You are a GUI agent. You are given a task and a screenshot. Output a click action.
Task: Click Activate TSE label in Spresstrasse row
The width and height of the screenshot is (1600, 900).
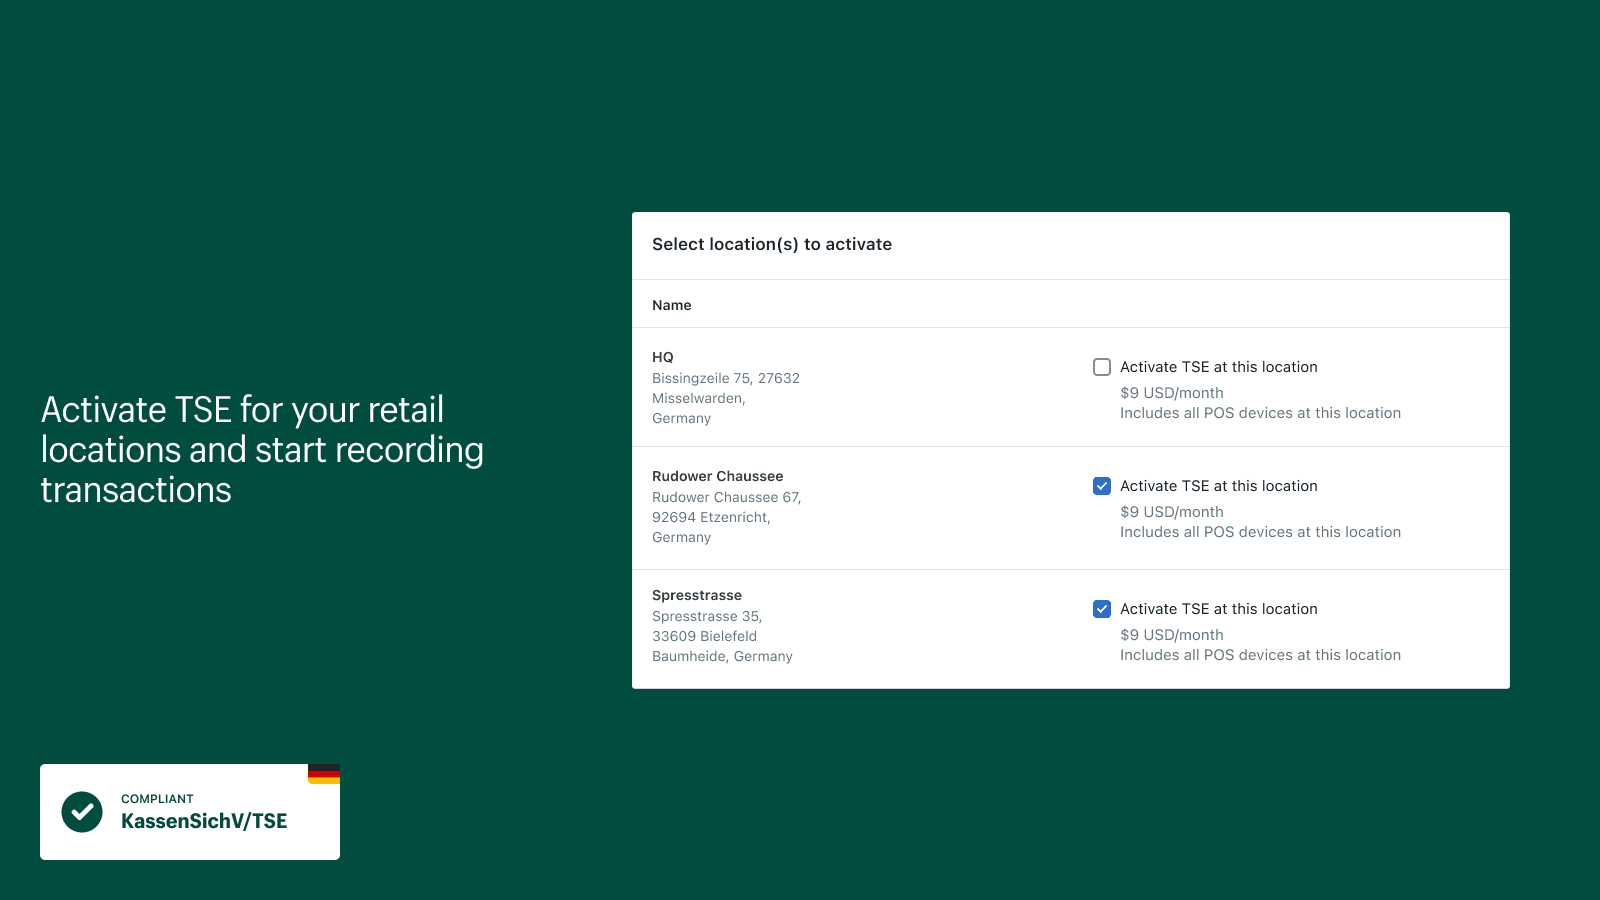pyautogui.click(x=1218, y=609)
